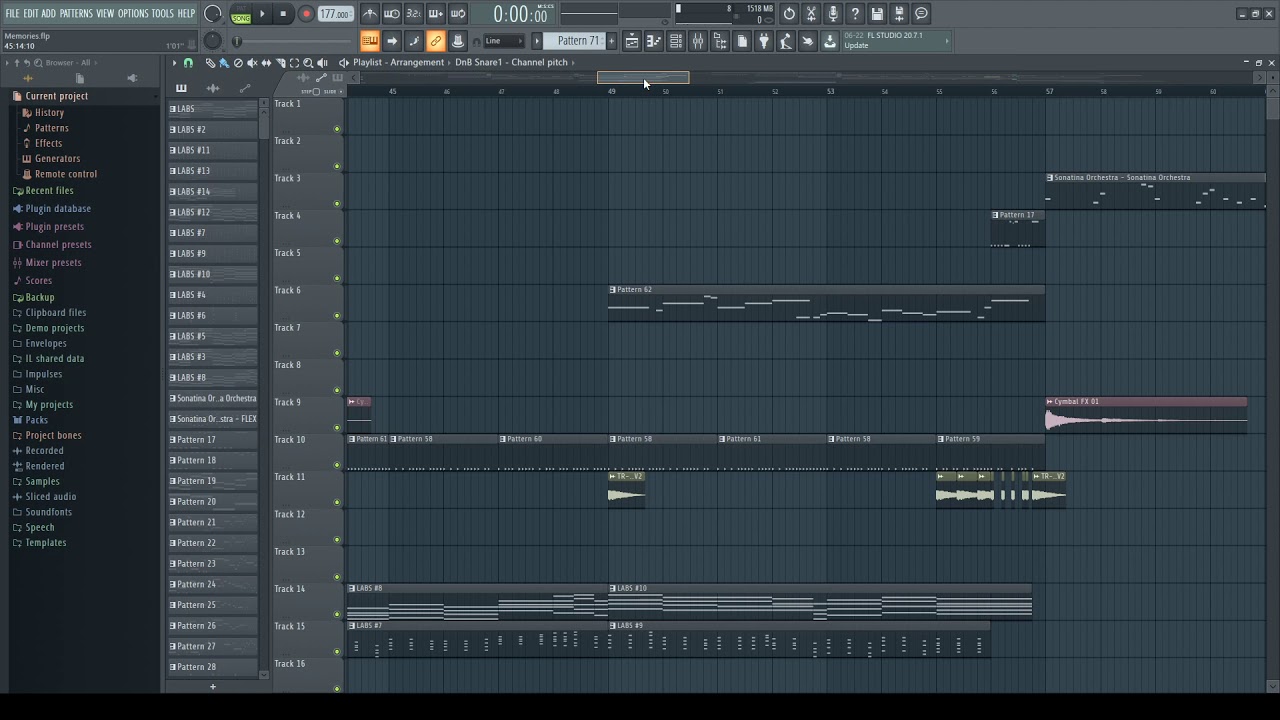Open the Channel rack icon

(x=676, y=41)
